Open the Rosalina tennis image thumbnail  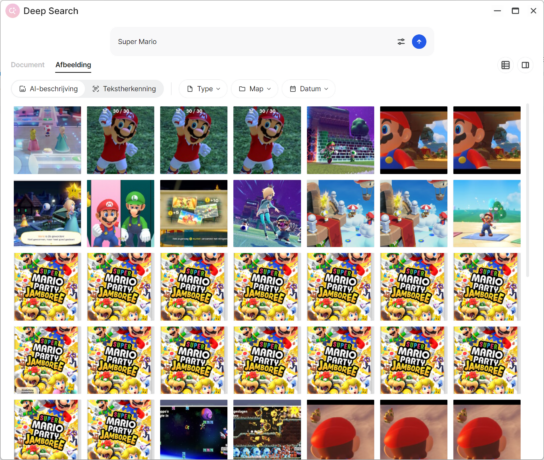pos(267,213)
